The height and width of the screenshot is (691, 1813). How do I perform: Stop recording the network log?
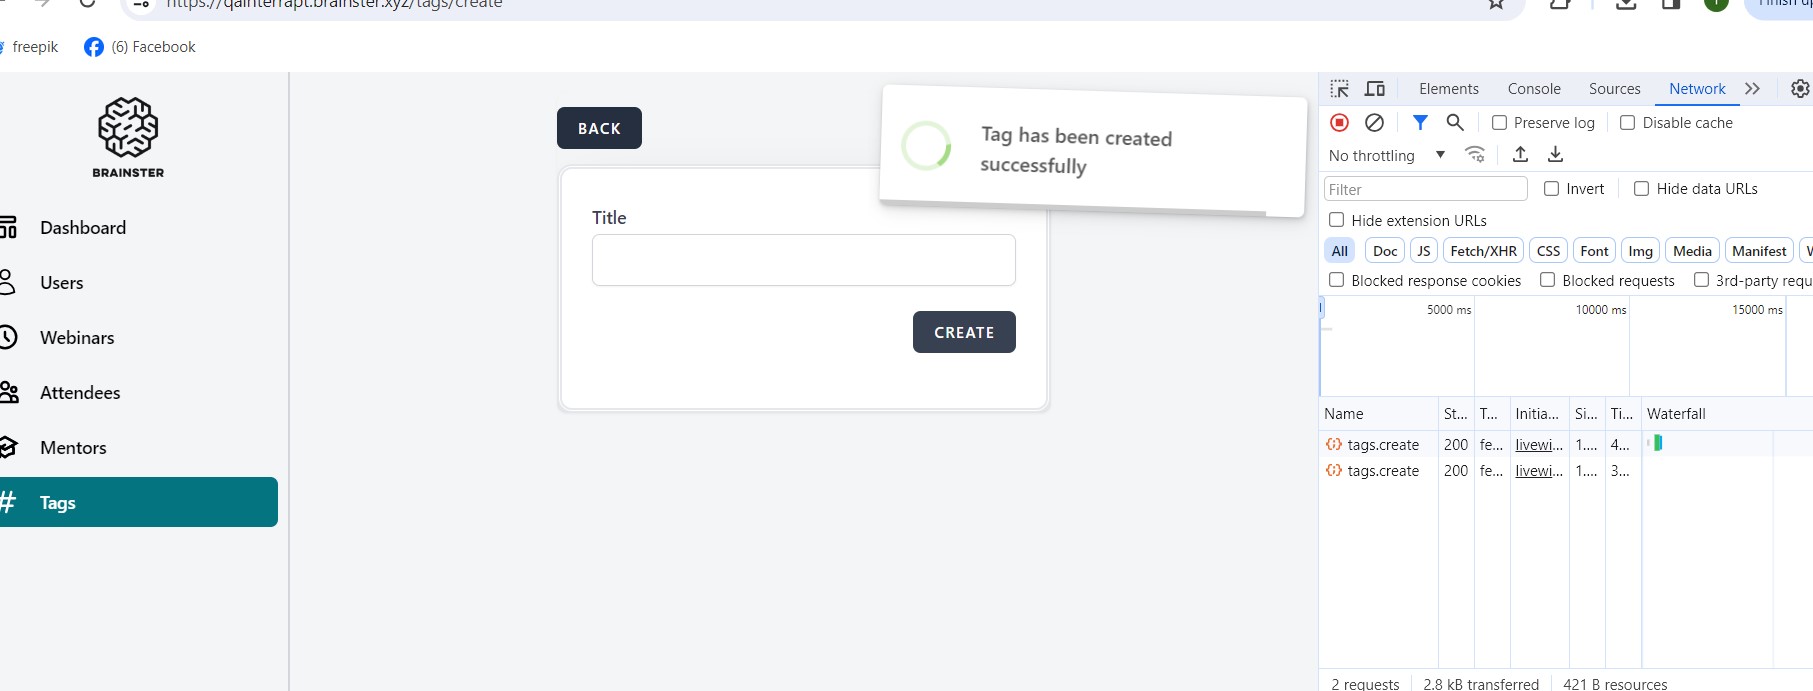coord(1340,122)
